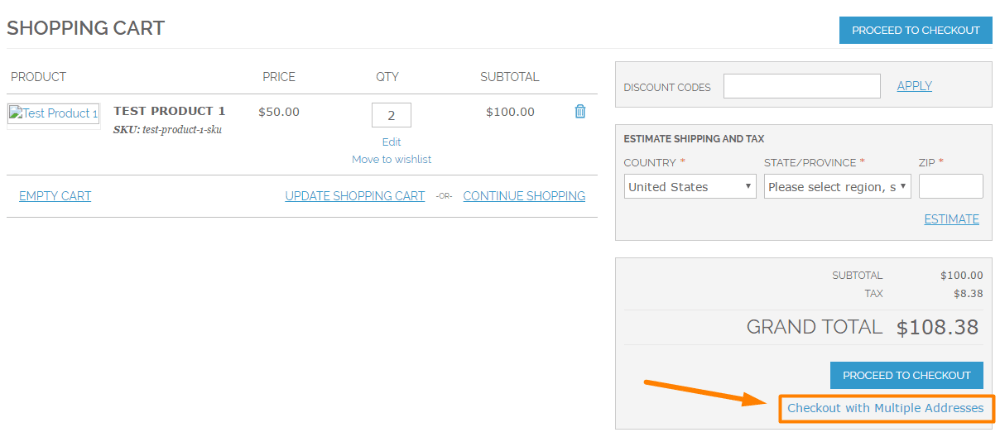Viewport: 1000px width, 437px height.
Task: Open the Country dropdown
Action: pos(690,187)
